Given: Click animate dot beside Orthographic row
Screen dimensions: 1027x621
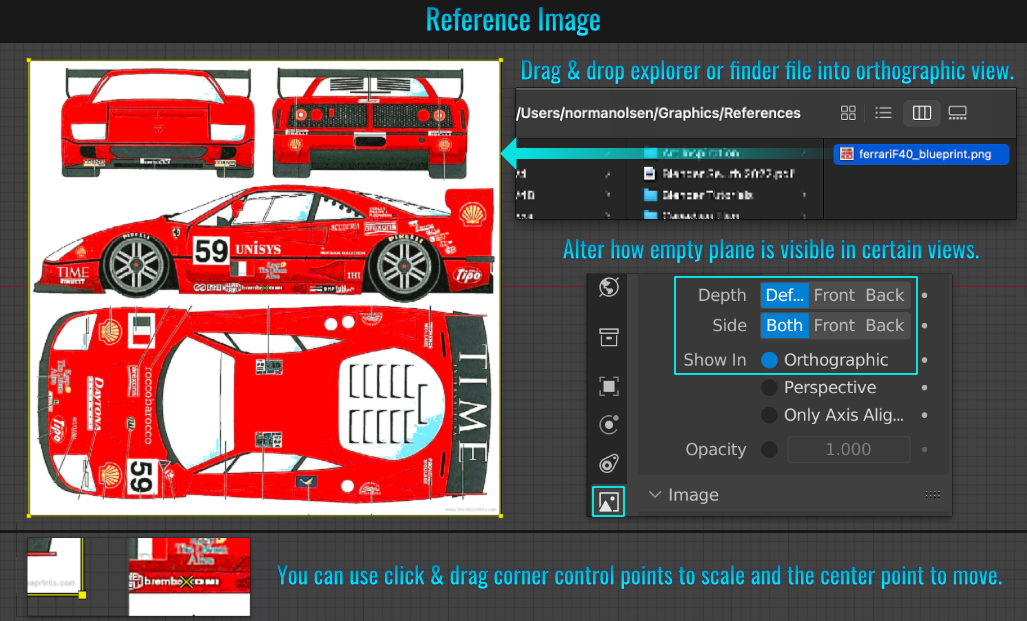Looking at the screenshot, I should pos(925,360).
